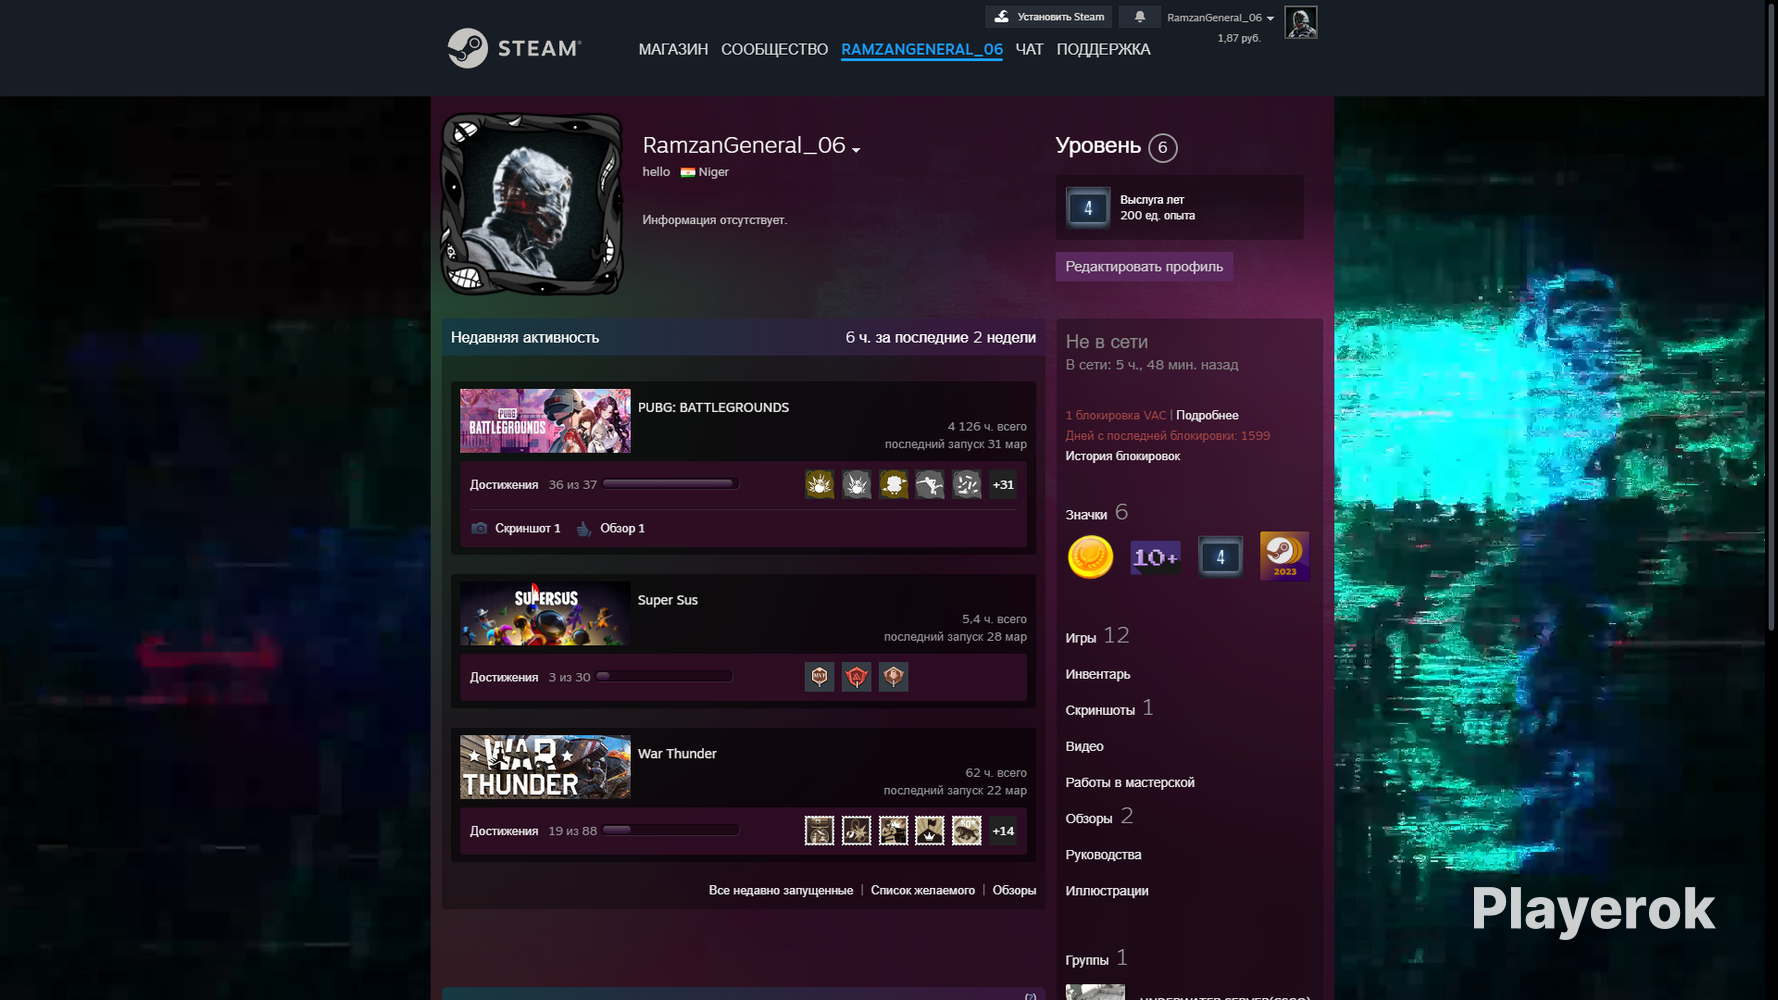Open the 4 years of service badge under Значки
This screenshot has width=1778, height=1000.
(x=1220, y=557)
